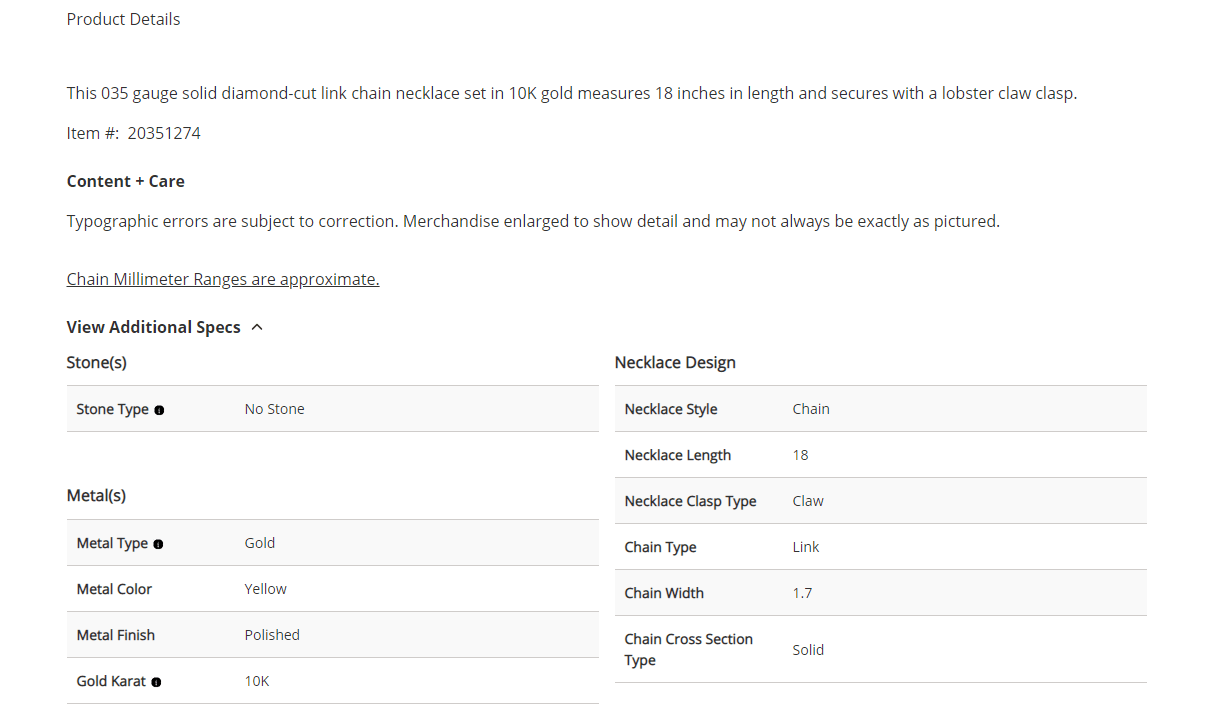Click the Necklace Clasp Type value Claw
The width and height of the screenshot is (1227, 719).
point(808,501)
